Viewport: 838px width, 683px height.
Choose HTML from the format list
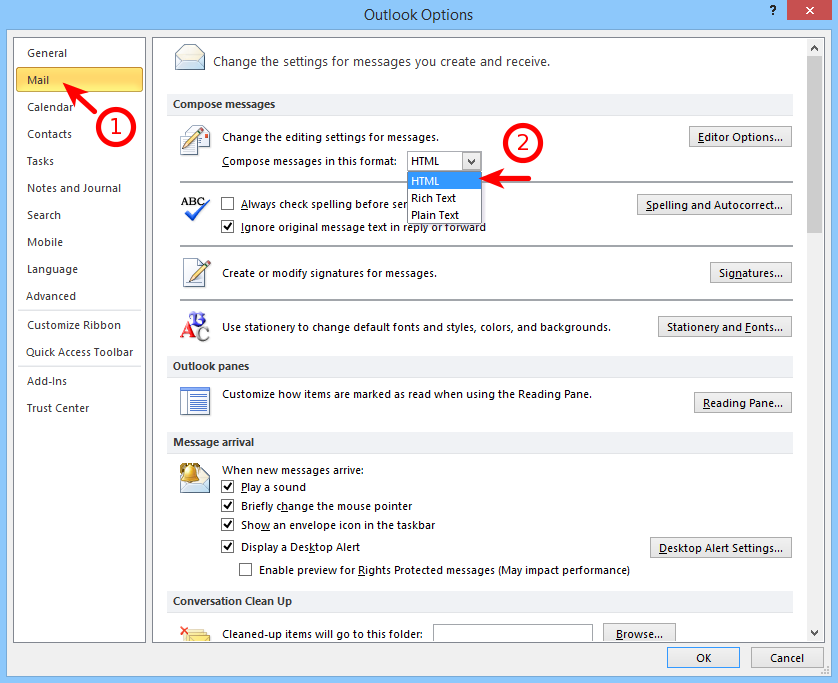[444, 181]
